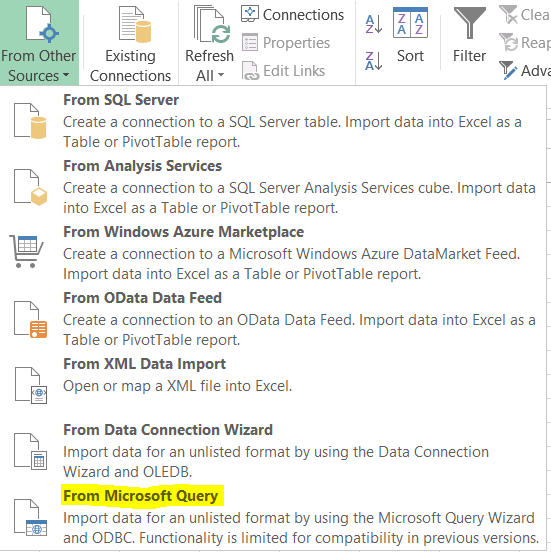Open Existing Connections

(x=130, y=43)
